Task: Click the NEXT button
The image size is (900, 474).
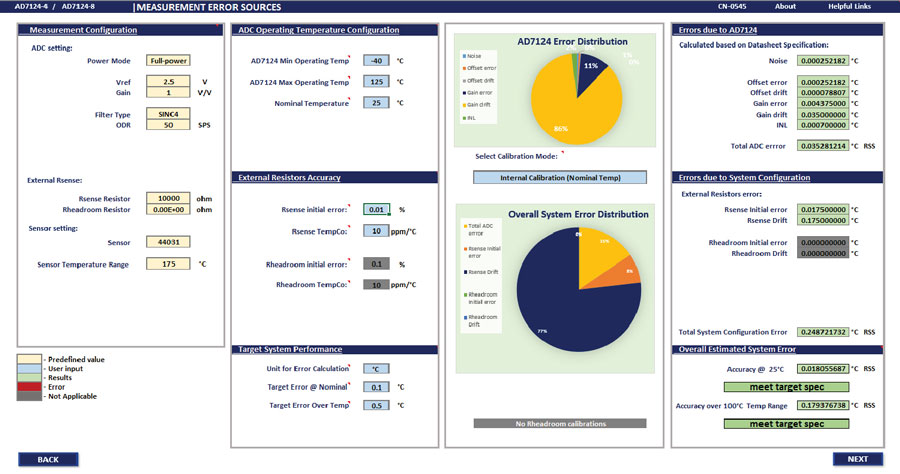Action: point(858,459)
